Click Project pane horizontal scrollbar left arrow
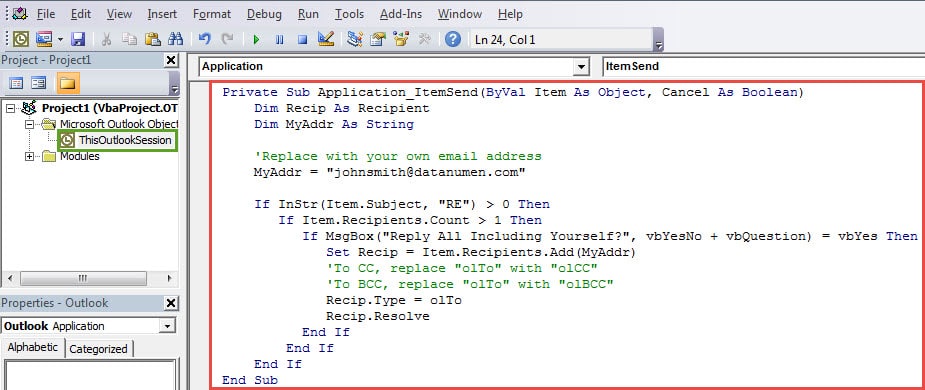 coord(9,278)
